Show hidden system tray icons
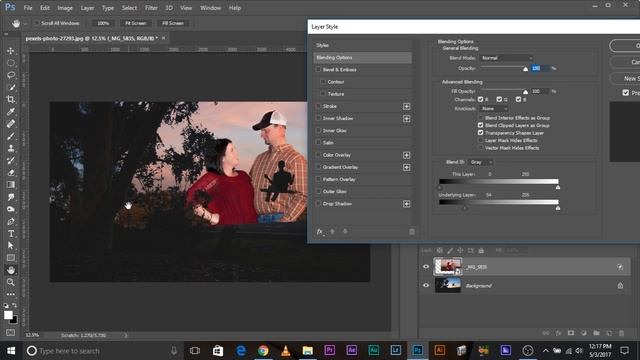The width and height of the screenshot is (640, 360). pyautogui.click(x=545, y=351)
